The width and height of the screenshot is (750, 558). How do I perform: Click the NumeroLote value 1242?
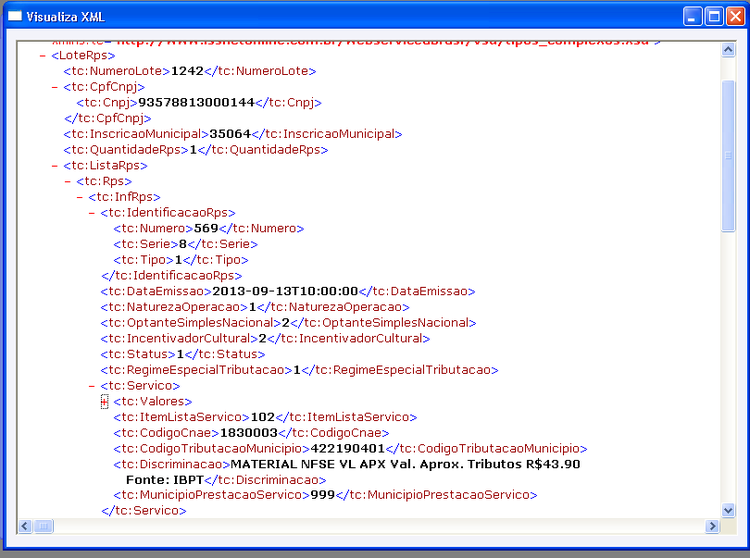pyautogui.click(x=187, y=71)
